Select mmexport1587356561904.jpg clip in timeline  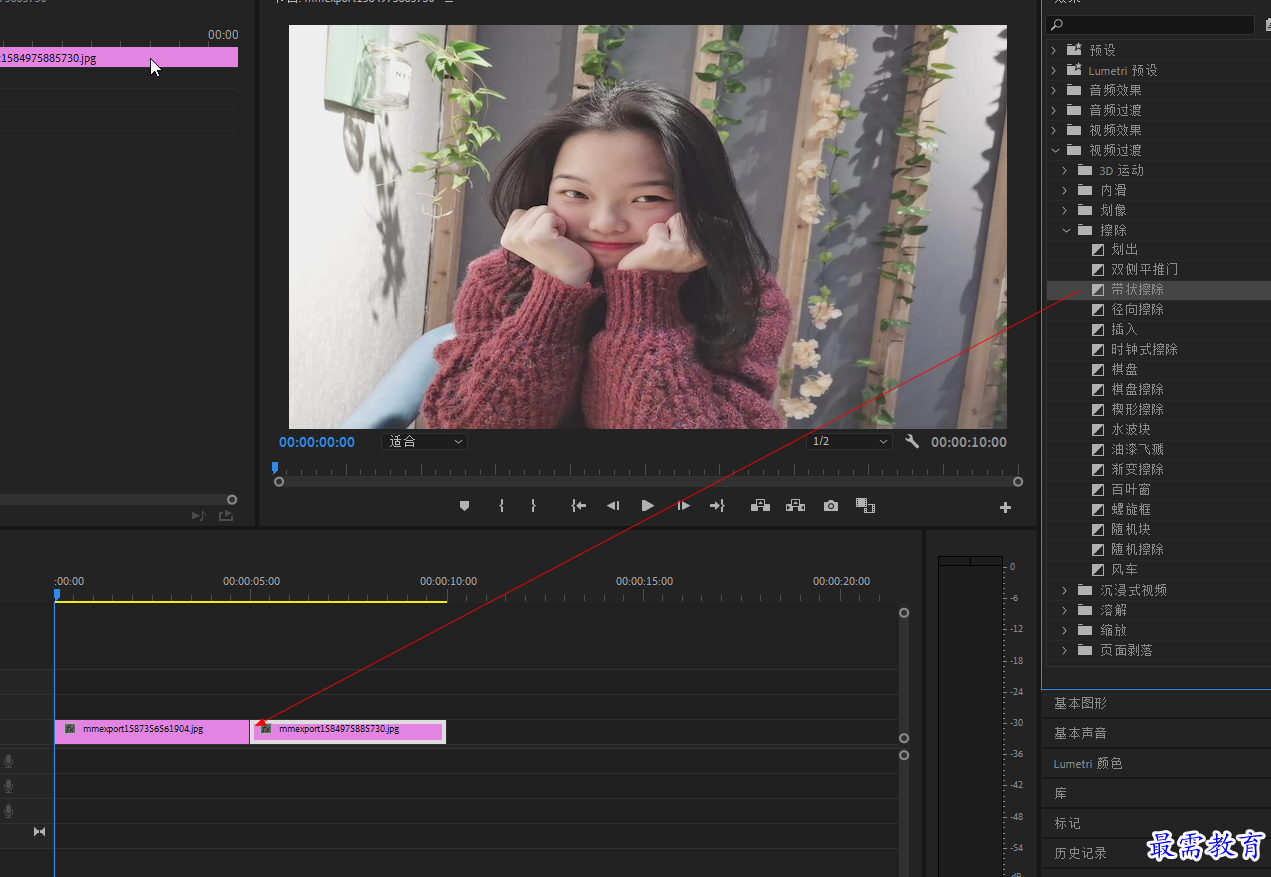[152, 731]
